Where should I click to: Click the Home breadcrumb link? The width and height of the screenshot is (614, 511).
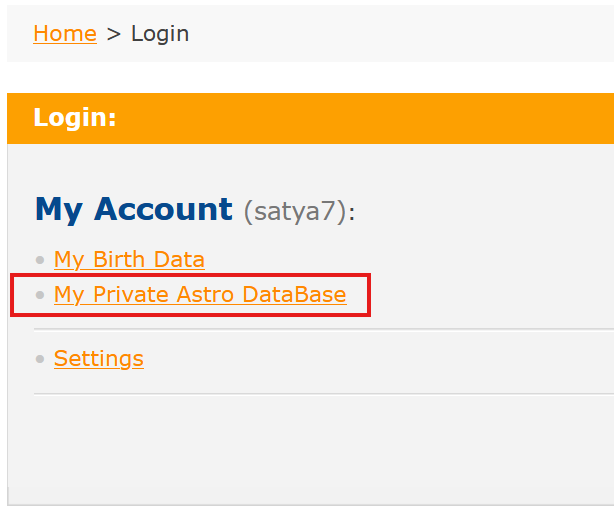tap(65, 34)
